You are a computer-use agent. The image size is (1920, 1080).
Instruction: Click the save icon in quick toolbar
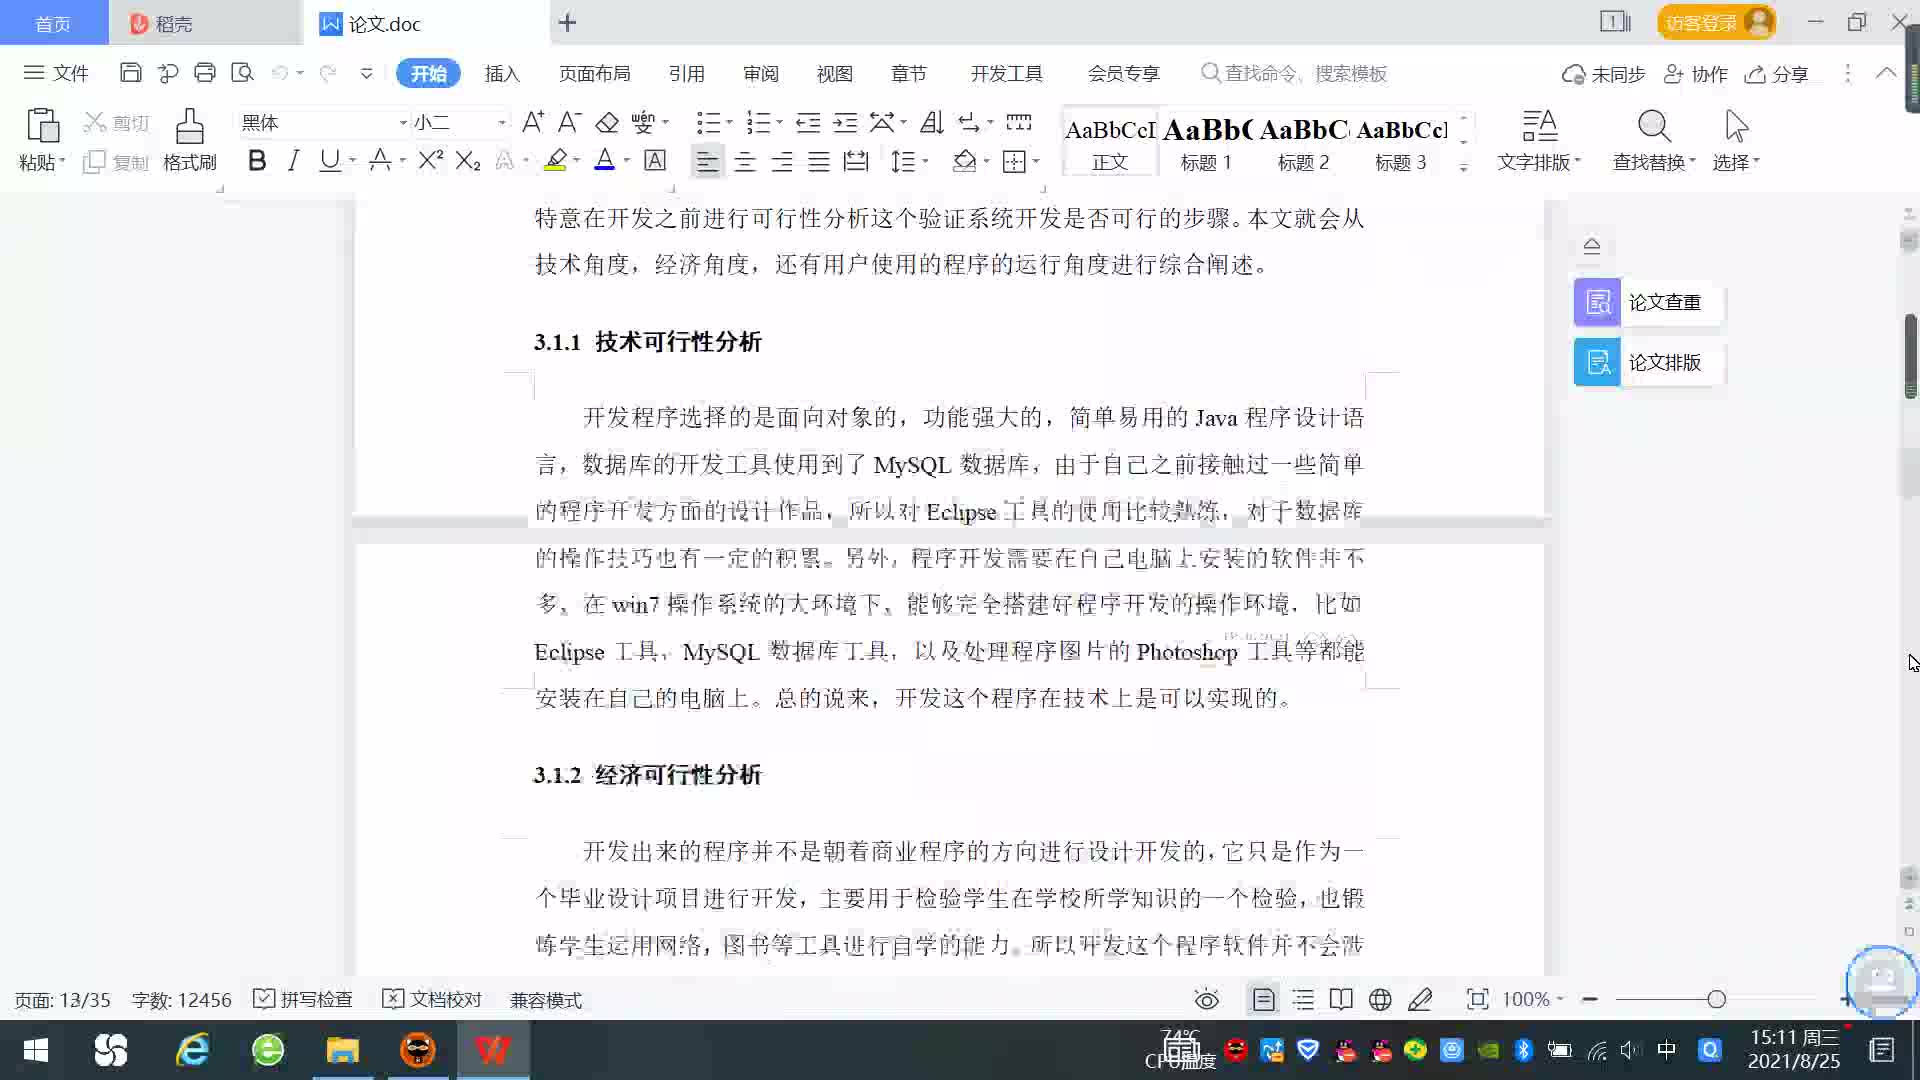coord(130,73)
